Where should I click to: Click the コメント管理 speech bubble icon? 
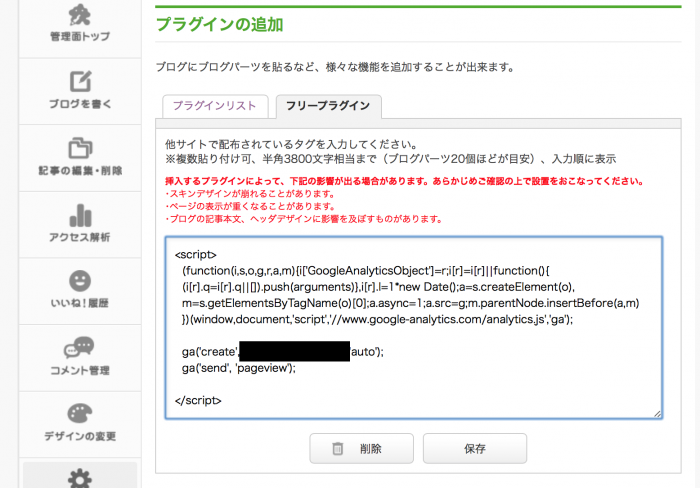click(80, 347)
